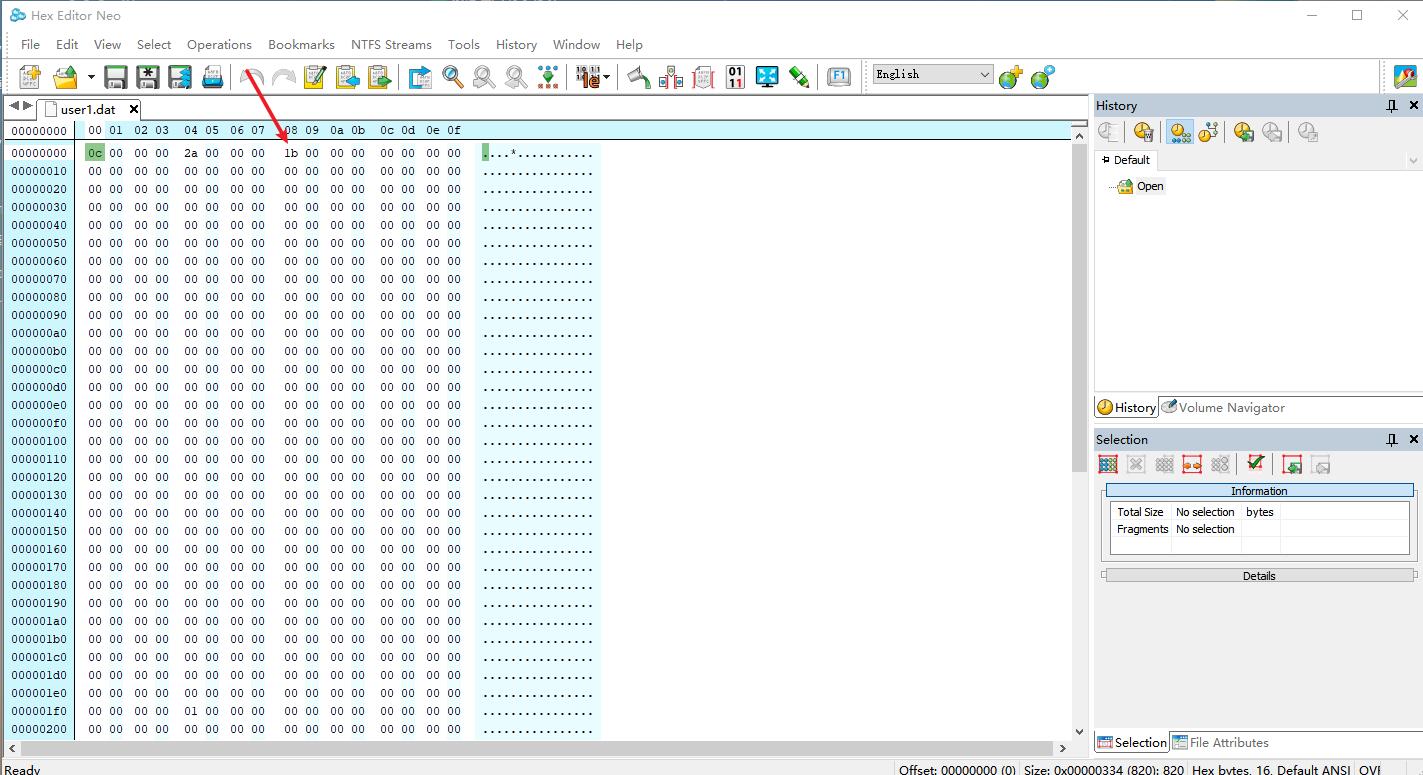This screenshot has height=775, width=1423.
Task: Open the Operations menu
Action: click(219, 44)
